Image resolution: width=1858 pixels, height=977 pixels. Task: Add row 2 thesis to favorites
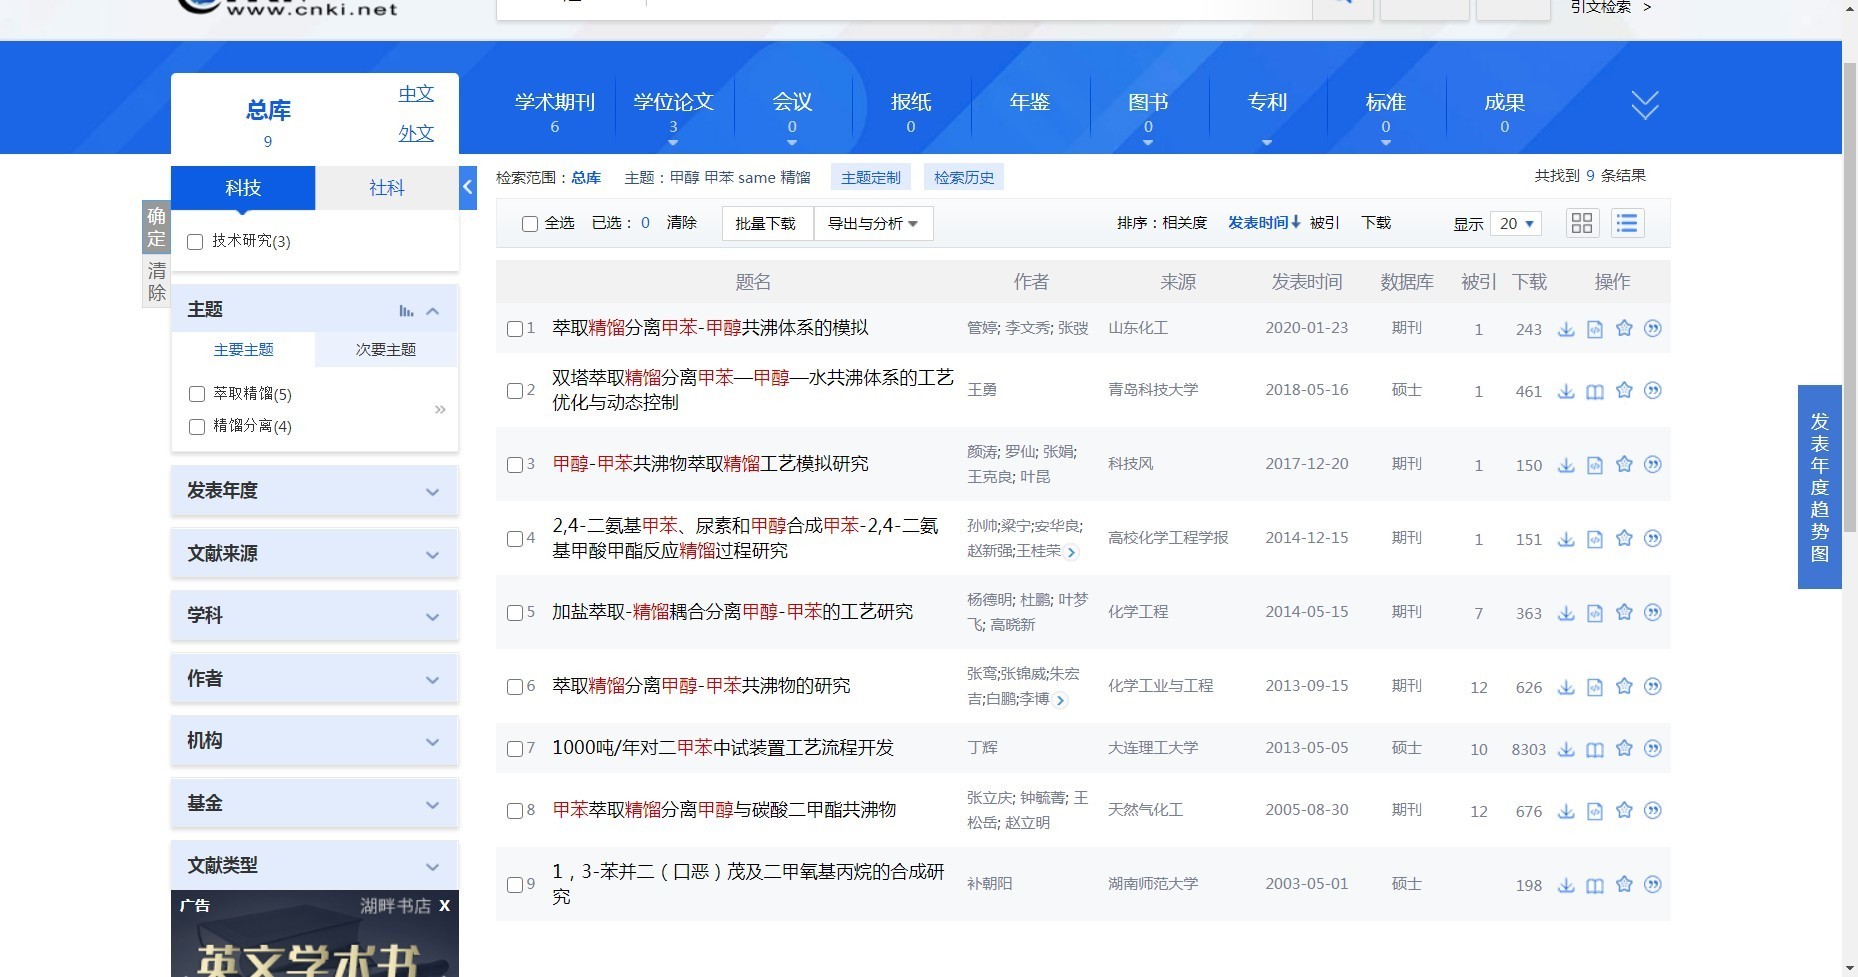[1624, 390]
